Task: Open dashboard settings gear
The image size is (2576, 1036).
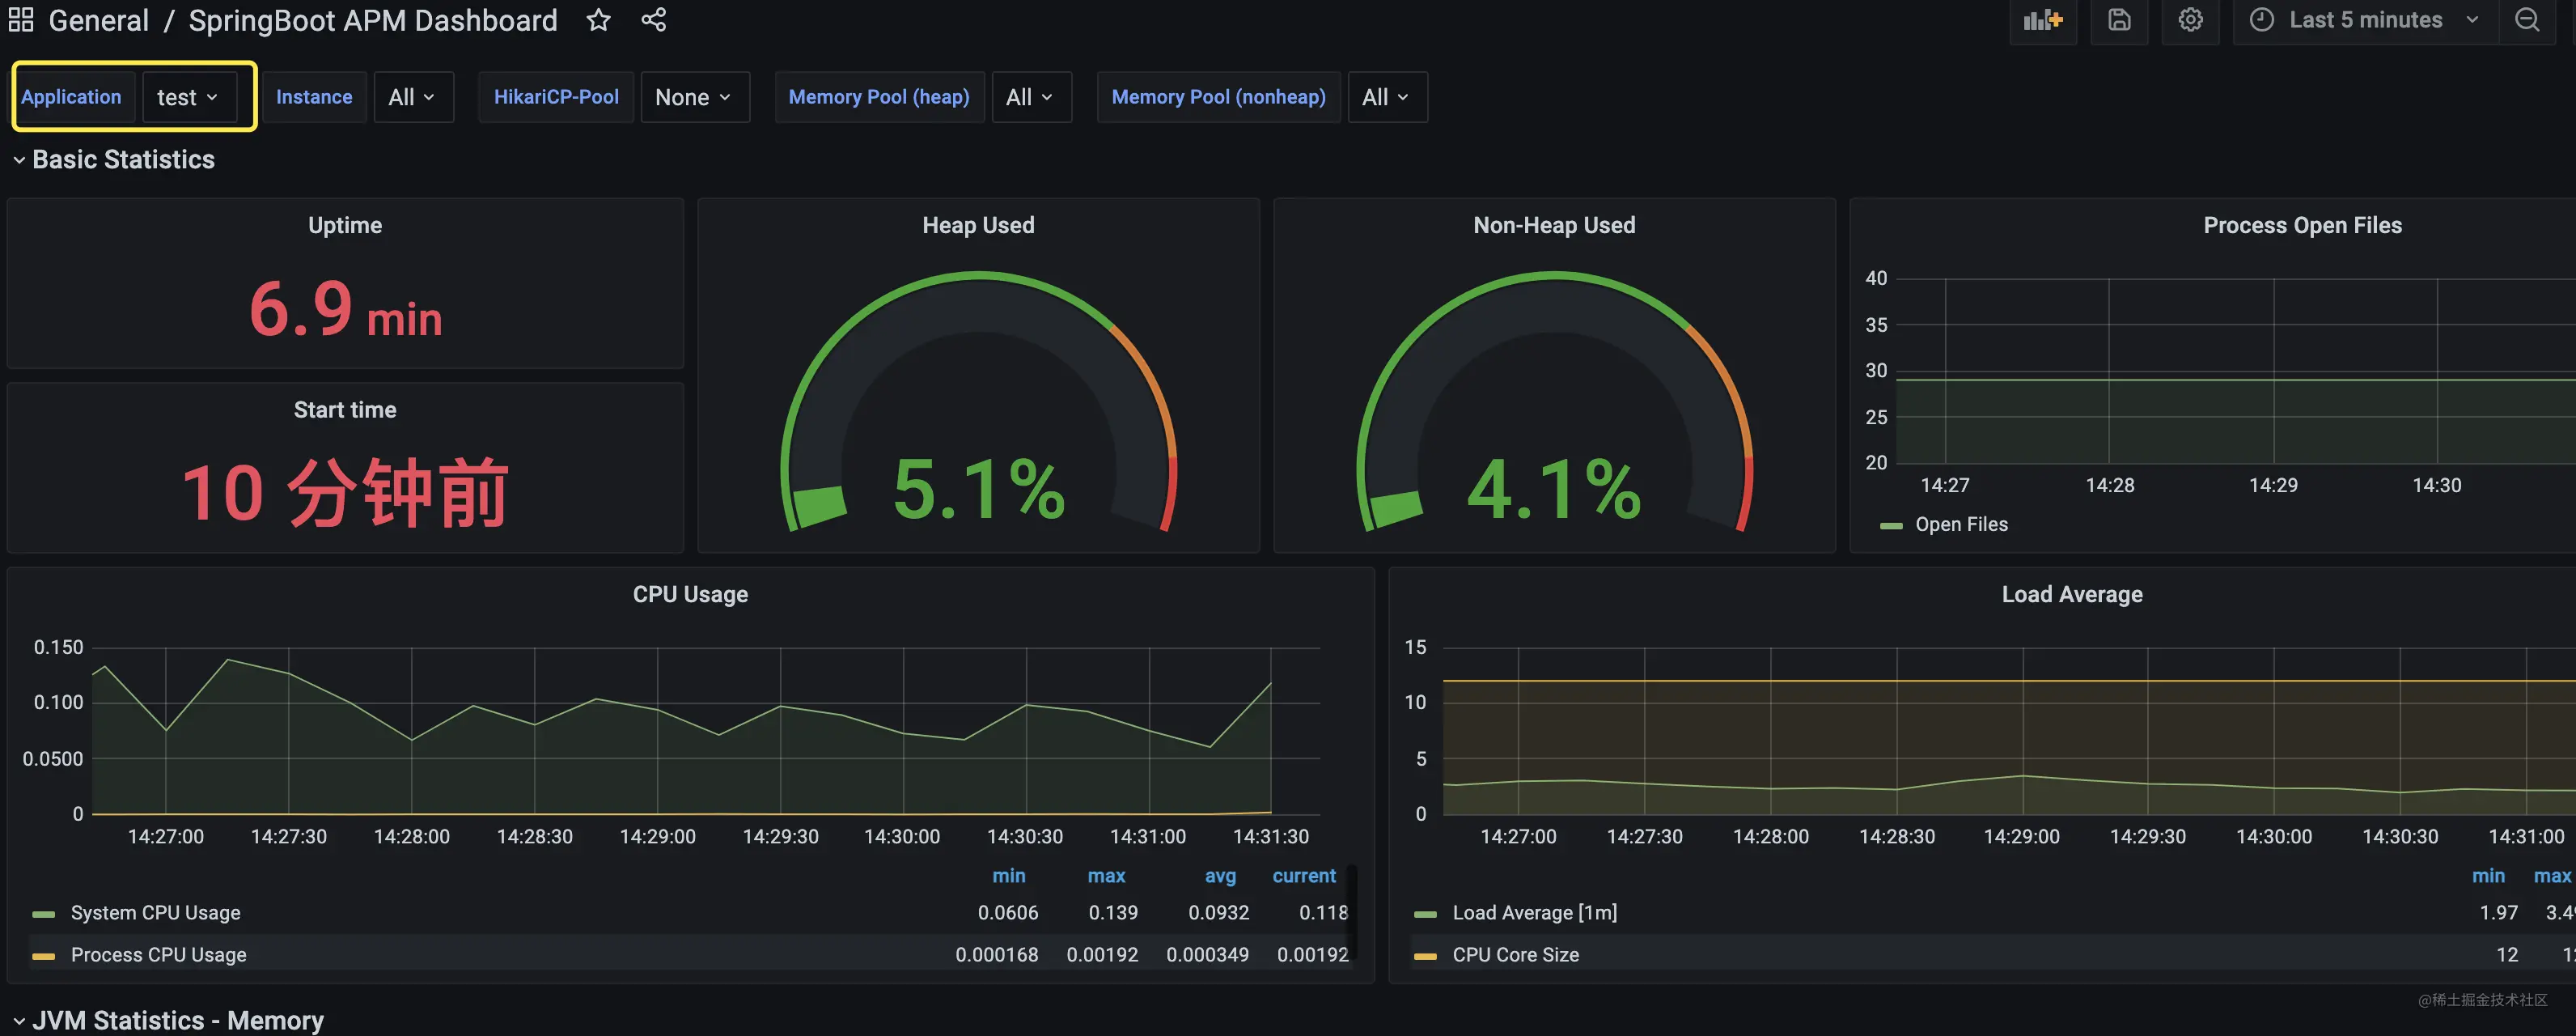Action: tap(2190, 20)
